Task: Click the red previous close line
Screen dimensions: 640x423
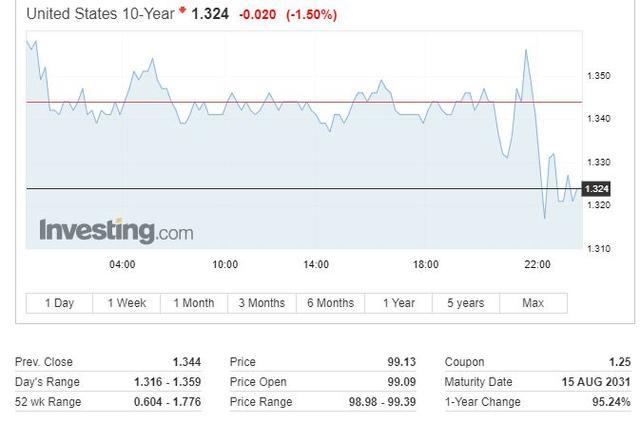Action: click(300, 102)
